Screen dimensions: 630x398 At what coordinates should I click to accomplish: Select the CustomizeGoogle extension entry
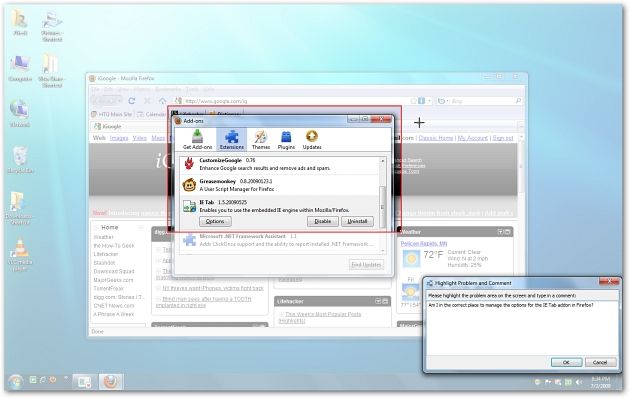click(x=280, y=164)
